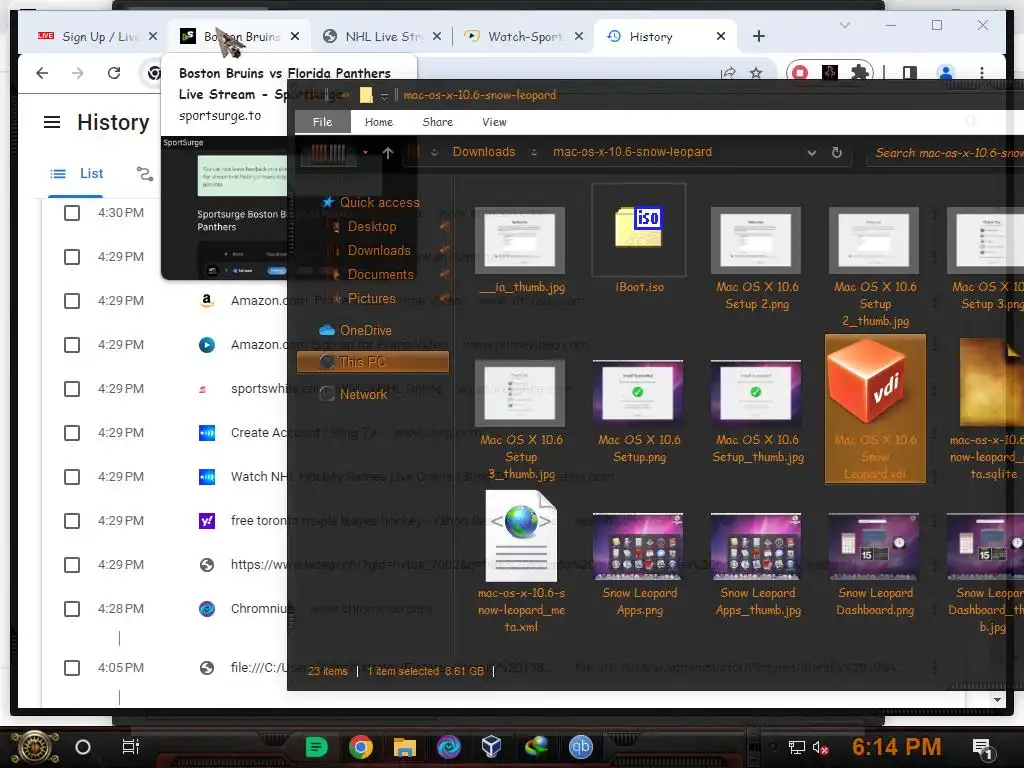Click the share this page icon in Chrome
Screen dimensions: 1024x768
pos(728,73)
